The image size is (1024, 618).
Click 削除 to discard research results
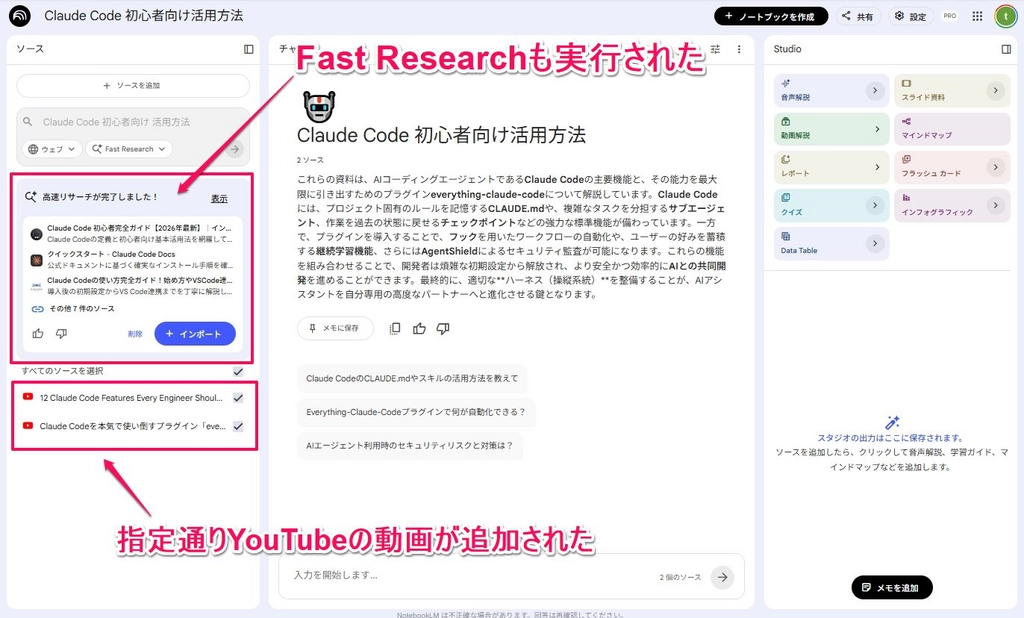(x=135, y=334)
